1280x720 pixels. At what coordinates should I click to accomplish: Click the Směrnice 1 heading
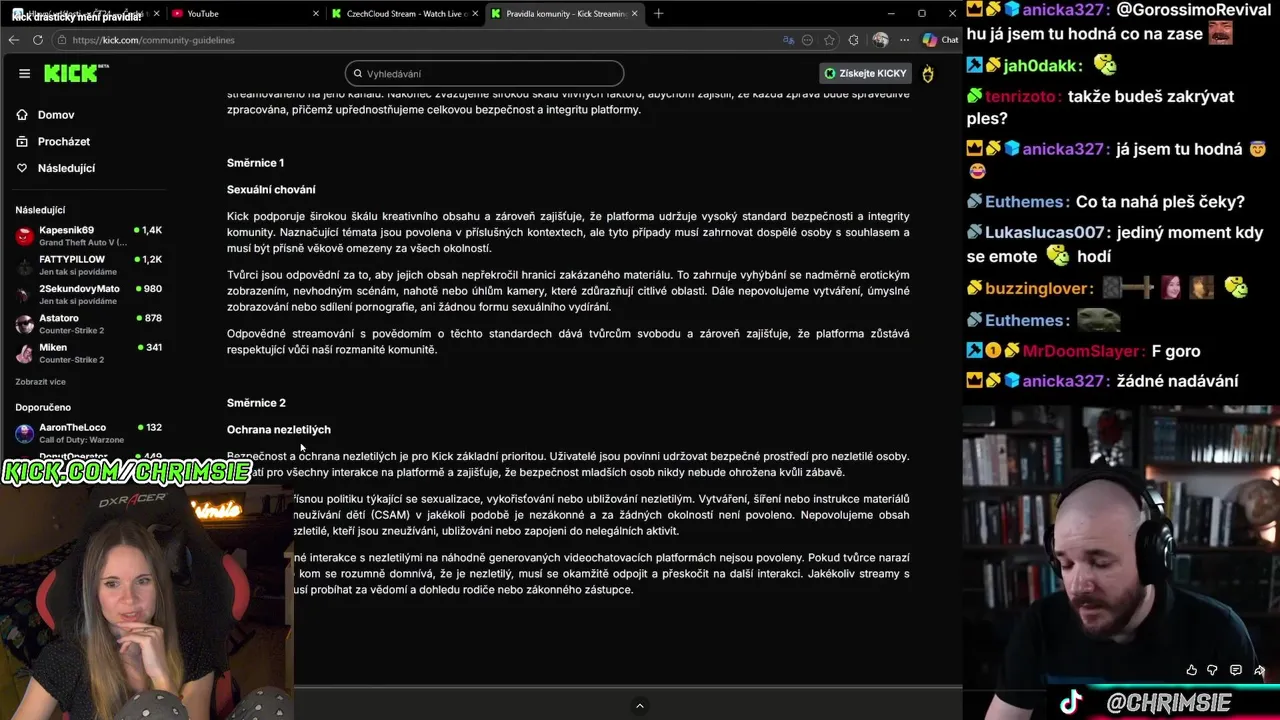point(255,163)
